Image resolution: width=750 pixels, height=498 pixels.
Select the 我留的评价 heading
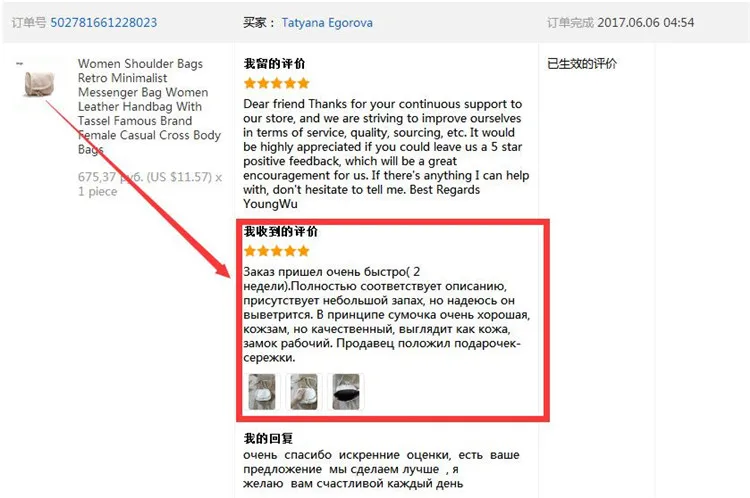pyautogui.click(x=274, y=64)
